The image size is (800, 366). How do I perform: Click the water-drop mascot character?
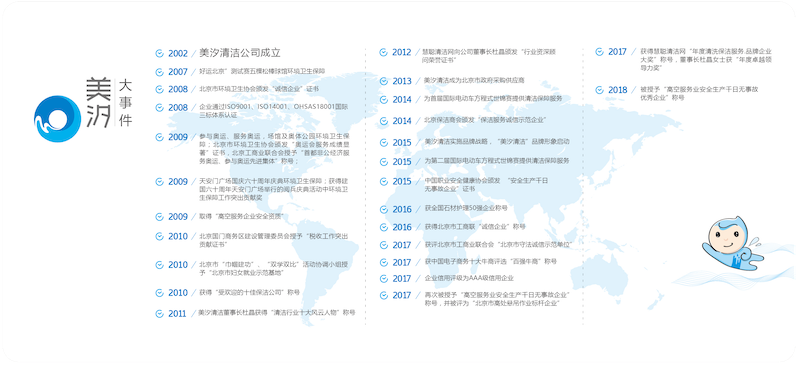[732, 243]
